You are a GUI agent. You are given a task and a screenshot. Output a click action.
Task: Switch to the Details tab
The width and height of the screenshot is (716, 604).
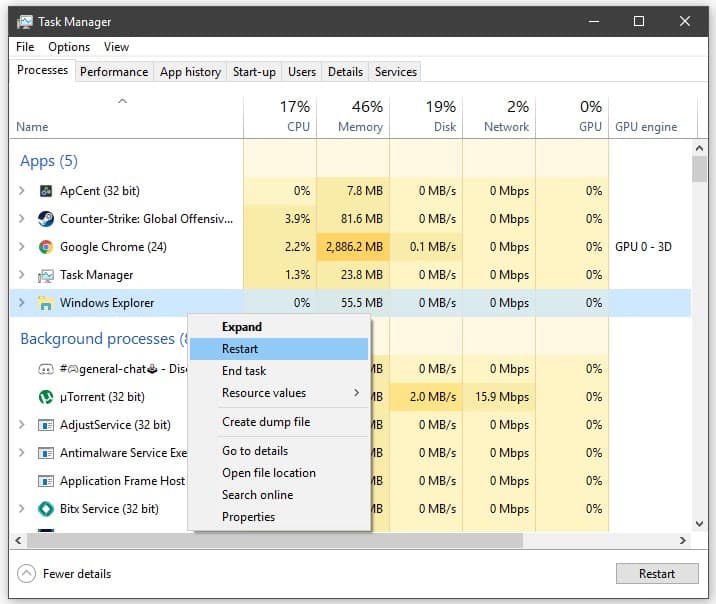[345, 72]
